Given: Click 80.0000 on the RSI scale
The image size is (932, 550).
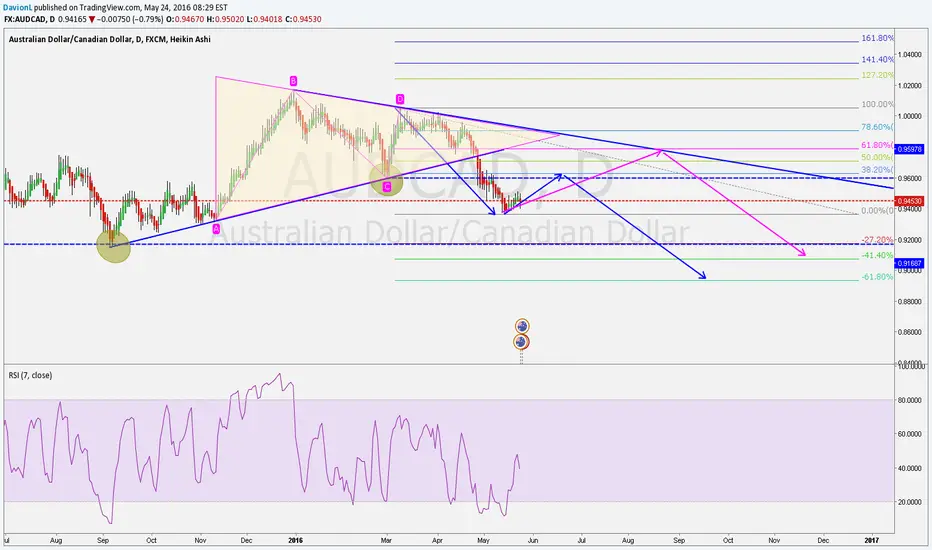Looking at the screenshot, I should (x=910, y=400).
